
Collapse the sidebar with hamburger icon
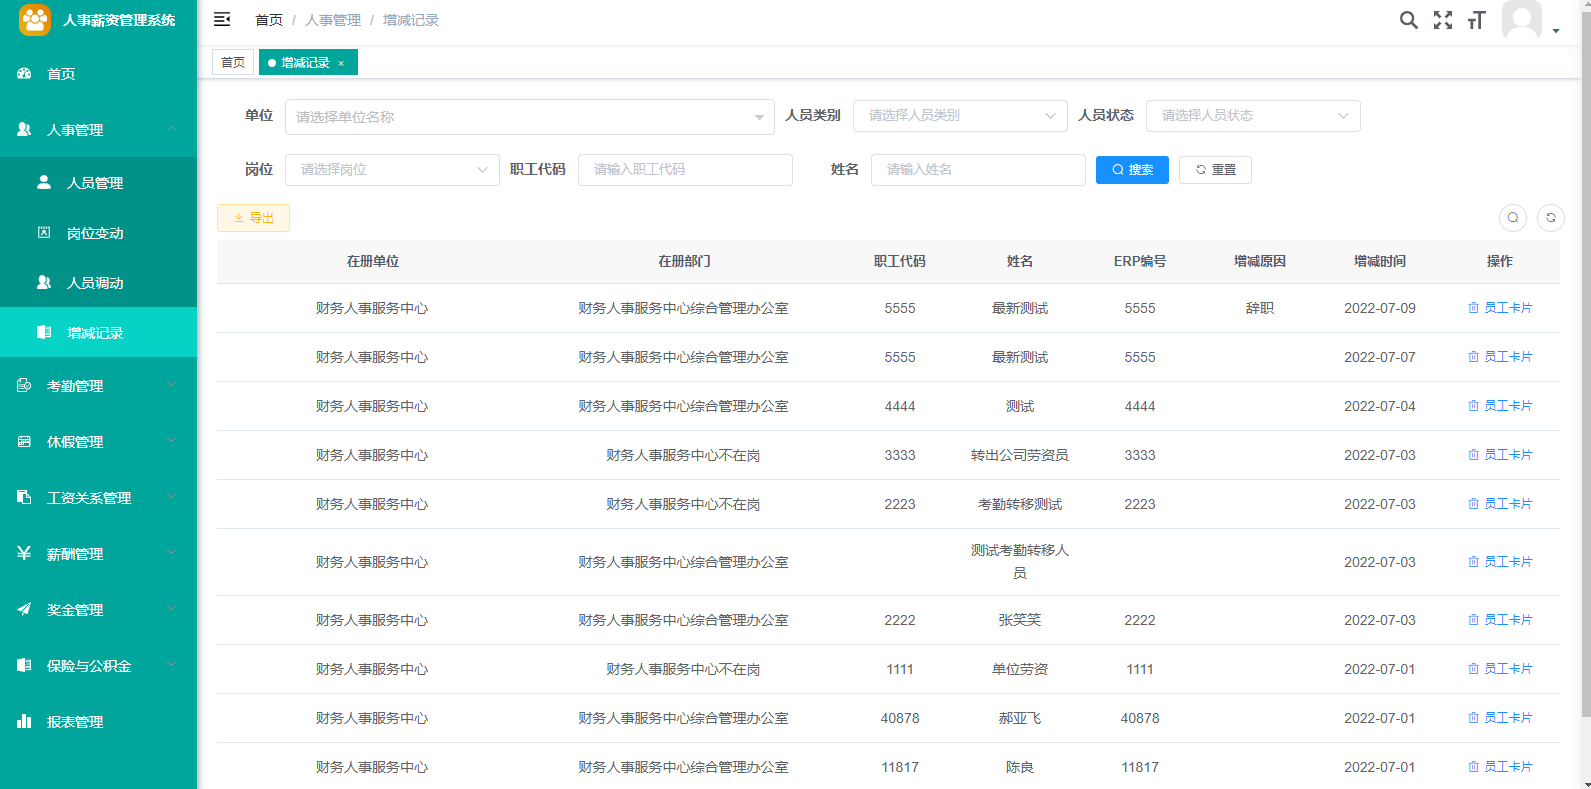222,20
